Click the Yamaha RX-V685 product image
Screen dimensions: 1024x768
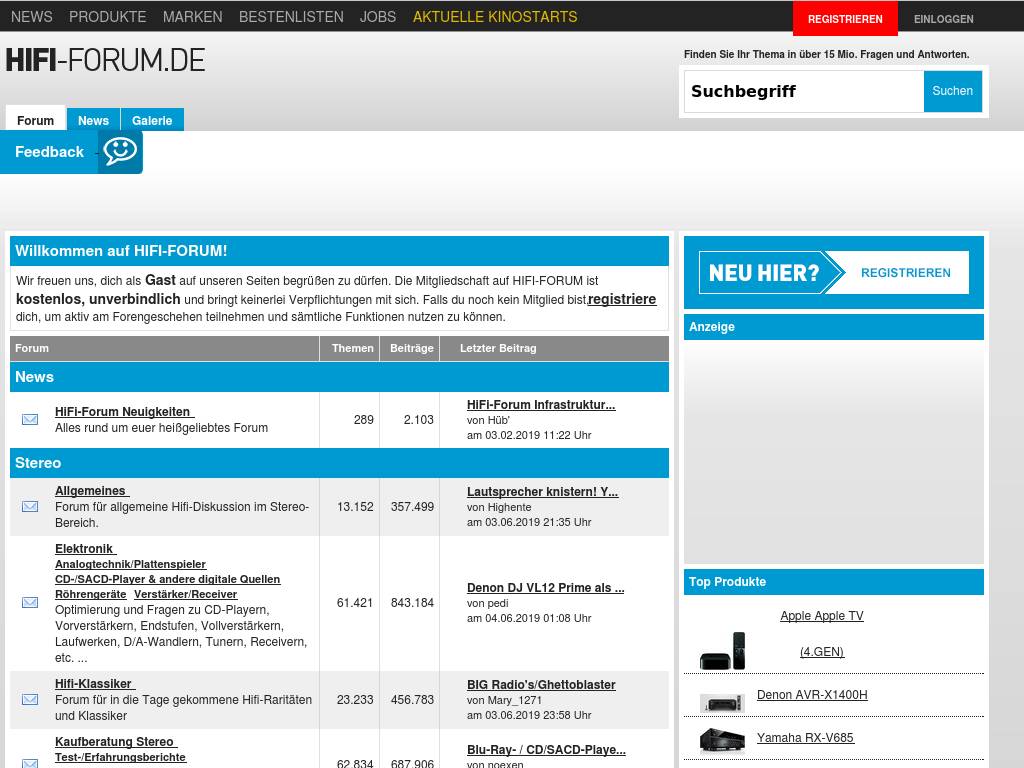pyautogui.click(x=722, y=739)
